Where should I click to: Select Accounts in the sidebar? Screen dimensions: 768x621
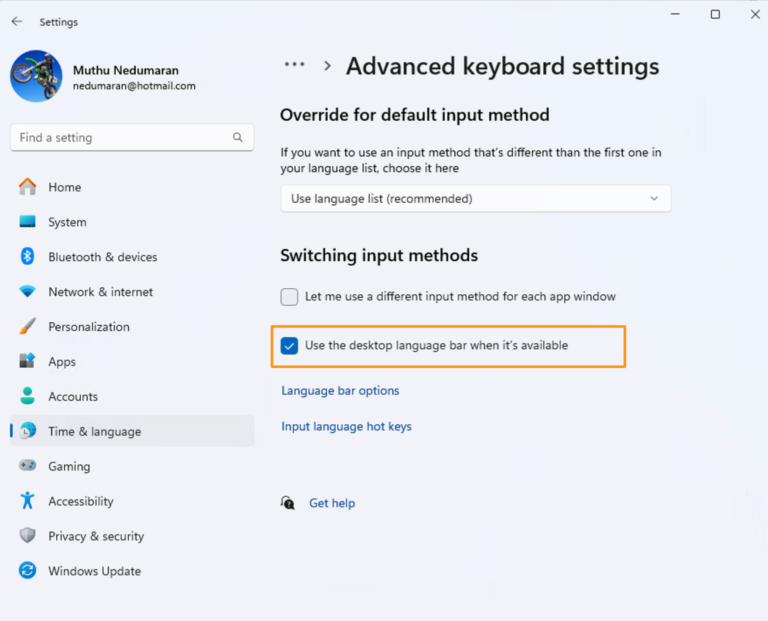[x=73, y=397]
